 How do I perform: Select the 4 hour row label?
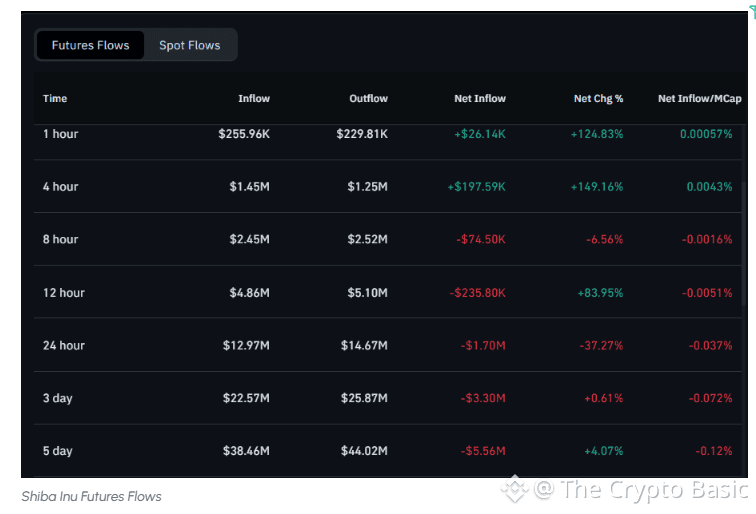[x=60, y=187]
